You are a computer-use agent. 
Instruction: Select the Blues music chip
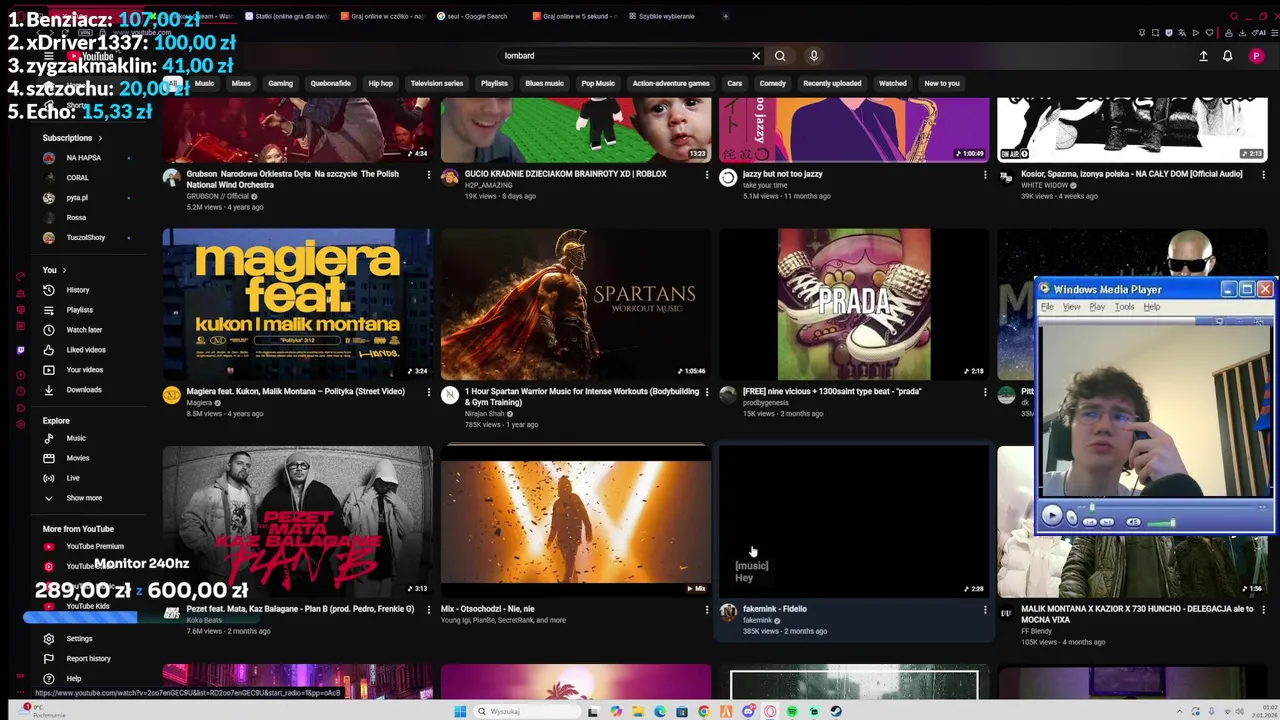pyautogui.click(x=544, y=84)
